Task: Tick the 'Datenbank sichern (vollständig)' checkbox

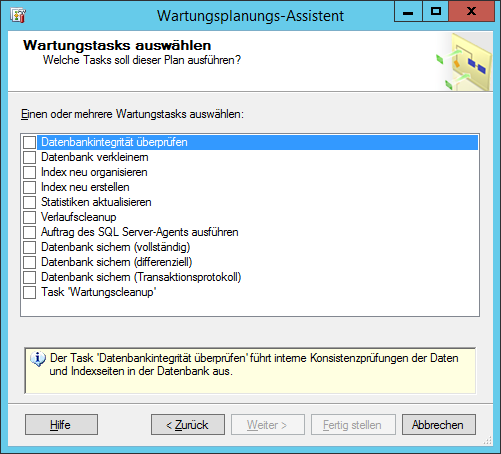Action: (x=29, y=247)
